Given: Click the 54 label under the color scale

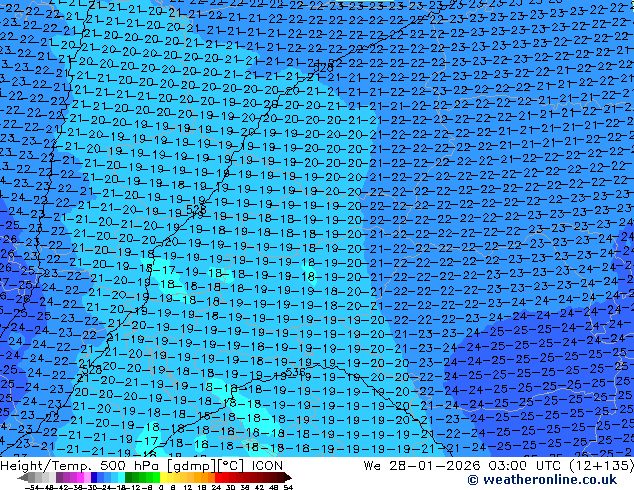Looking at the screenshot, I should (x=288, y=487).
